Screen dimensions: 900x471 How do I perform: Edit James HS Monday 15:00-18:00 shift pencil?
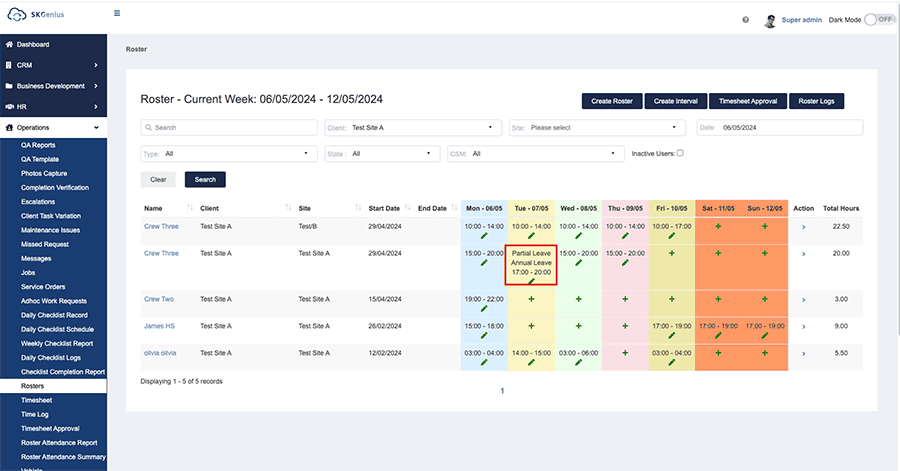point(484,336)
